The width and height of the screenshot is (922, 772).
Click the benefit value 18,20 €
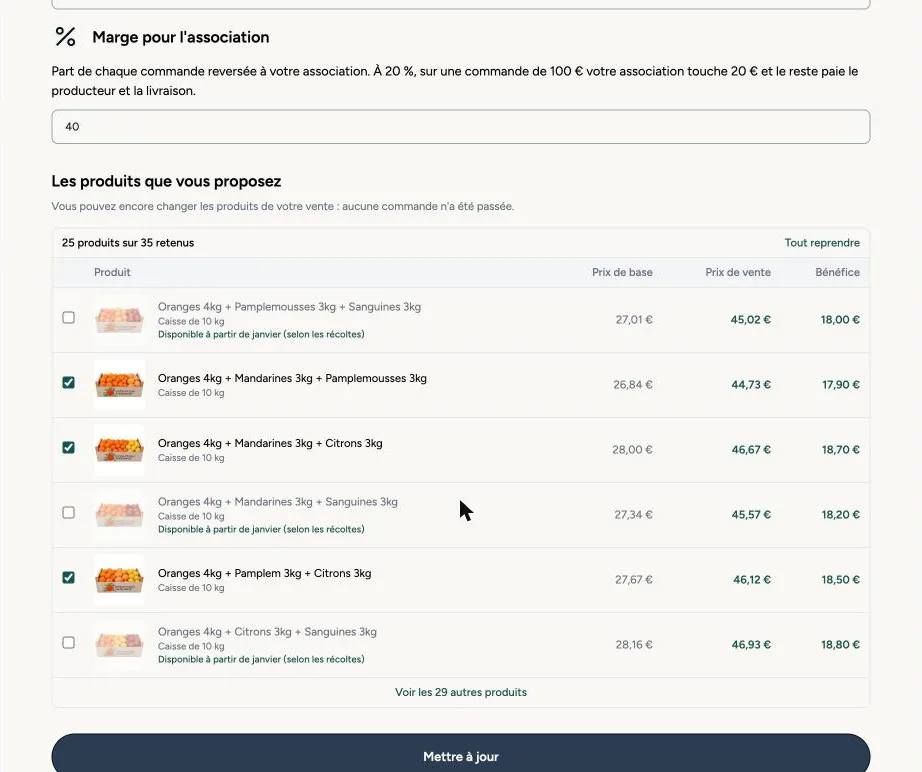click(840, 514)
